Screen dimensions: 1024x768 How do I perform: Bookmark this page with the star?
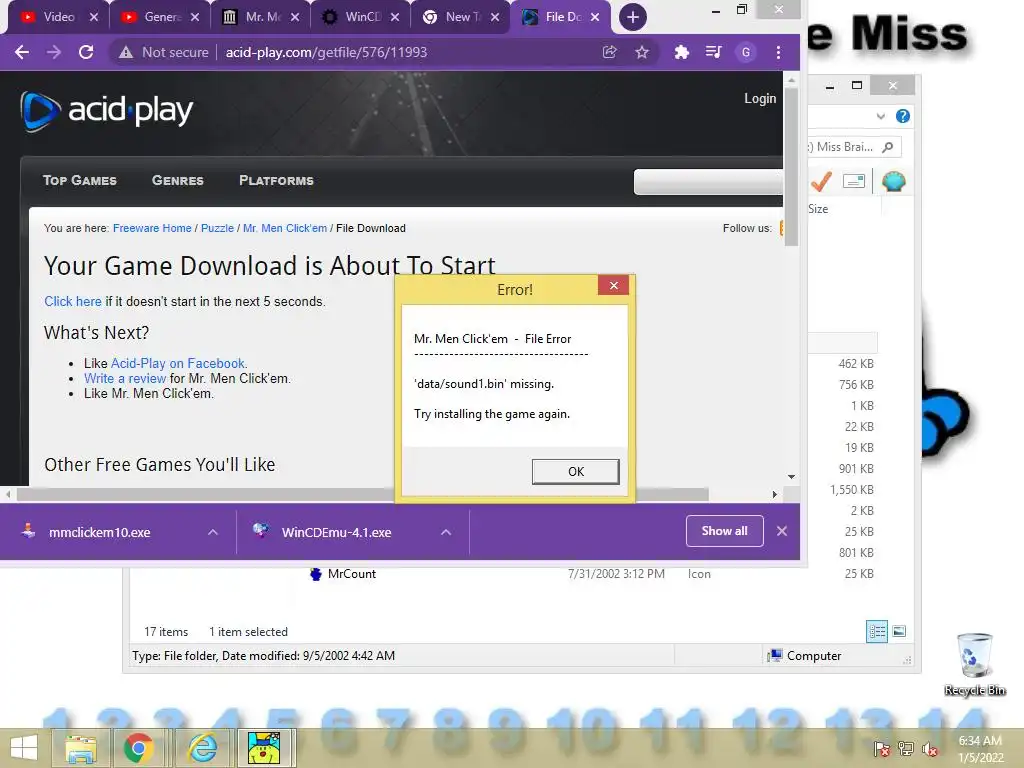(x=642, y=52)
